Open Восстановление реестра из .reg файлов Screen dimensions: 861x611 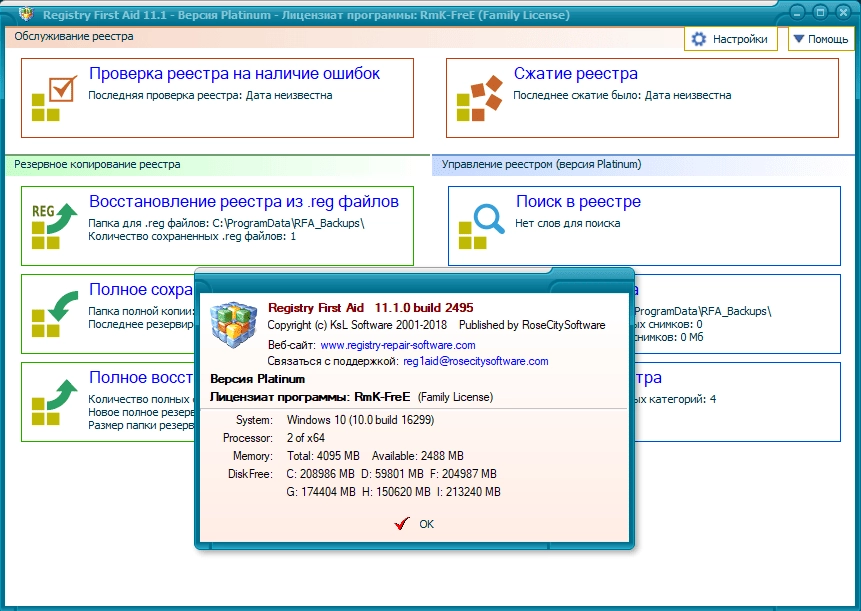pos(217,226)
